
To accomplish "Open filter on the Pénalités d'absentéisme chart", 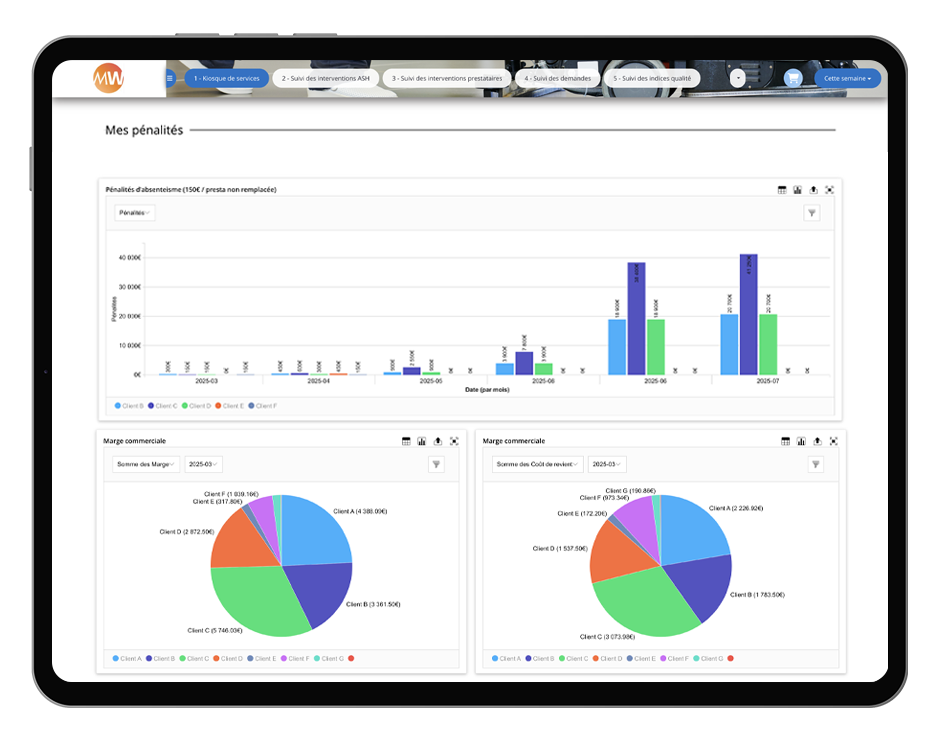I will coord(811,212).
